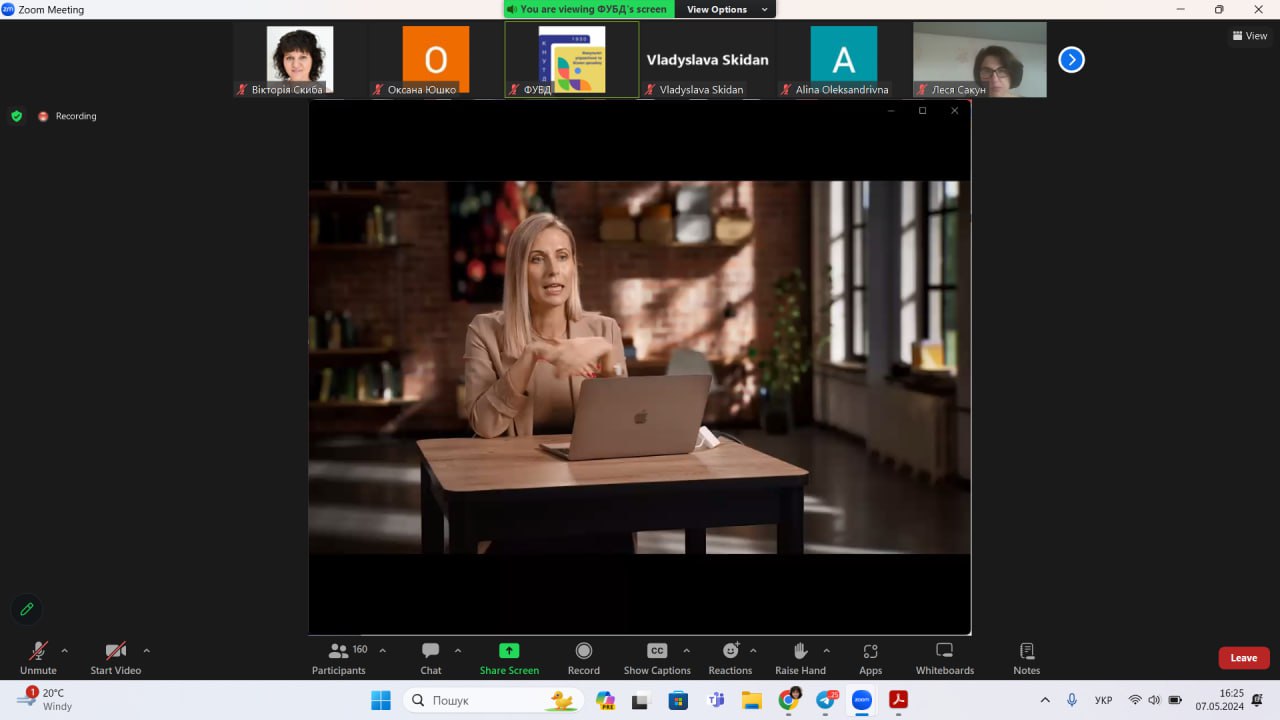The image size is (1280, 720).
Task: Open File Explorer from the taskbar
Action: [x=751, y=700]
